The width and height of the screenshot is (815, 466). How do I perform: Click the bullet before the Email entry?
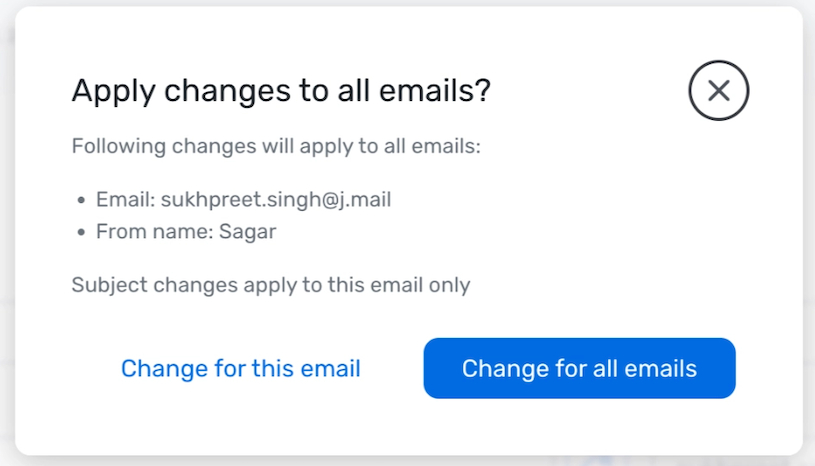pos(81,200)
